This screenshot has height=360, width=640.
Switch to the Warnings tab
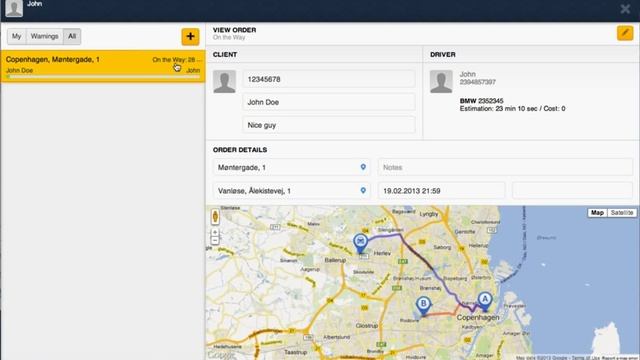(44, 36)
